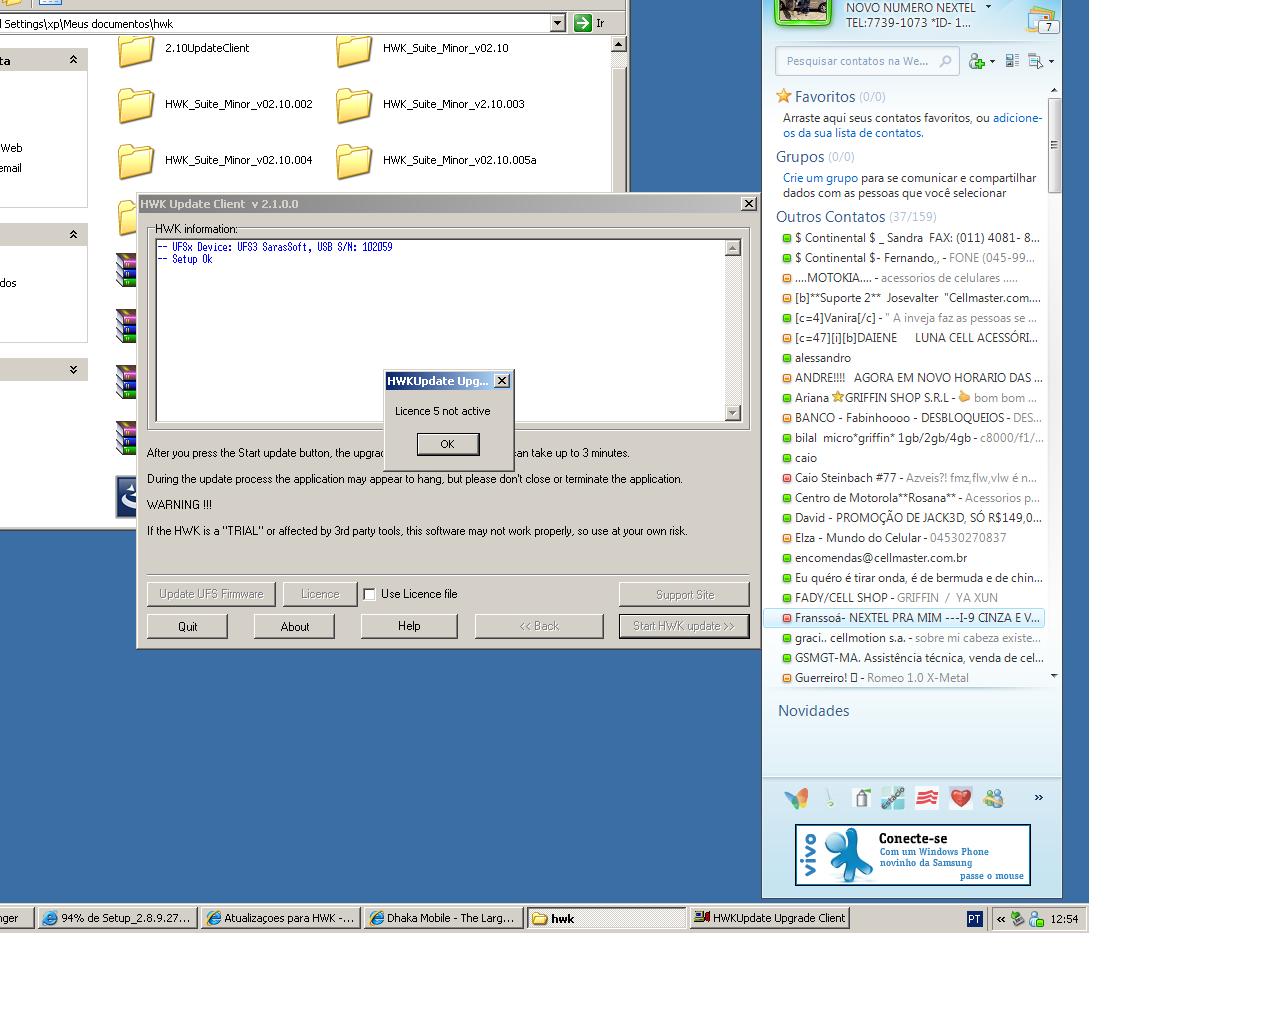Click the Quit button
The image size is (1280, 1024).
tap(187, 626)
